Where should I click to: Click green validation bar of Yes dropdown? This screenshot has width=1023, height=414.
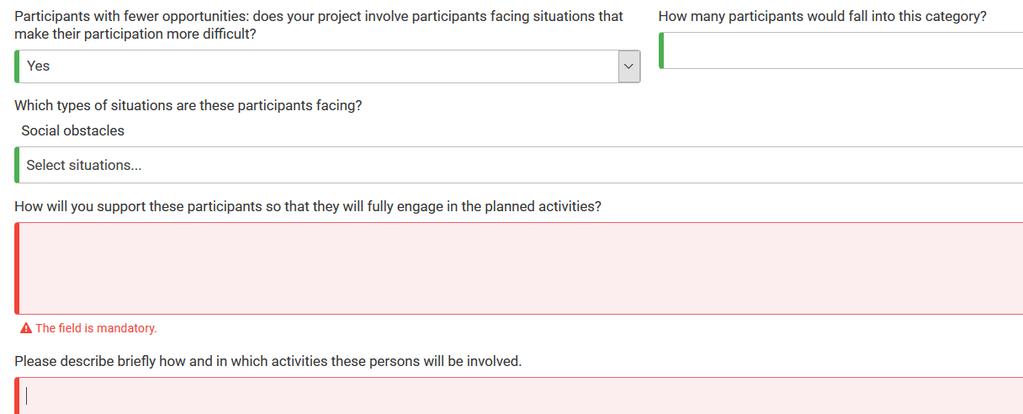pyautogui.click(x=17, y=67)
